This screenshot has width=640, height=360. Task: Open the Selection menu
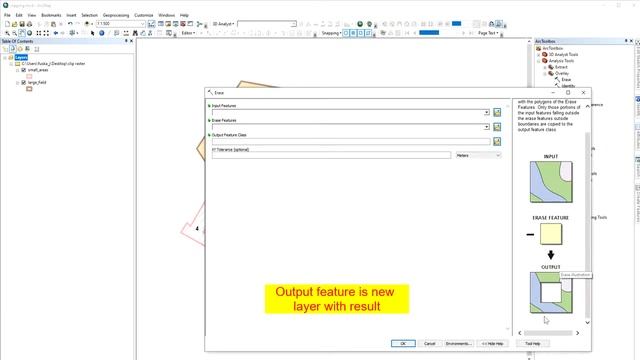tap(89, 15)
